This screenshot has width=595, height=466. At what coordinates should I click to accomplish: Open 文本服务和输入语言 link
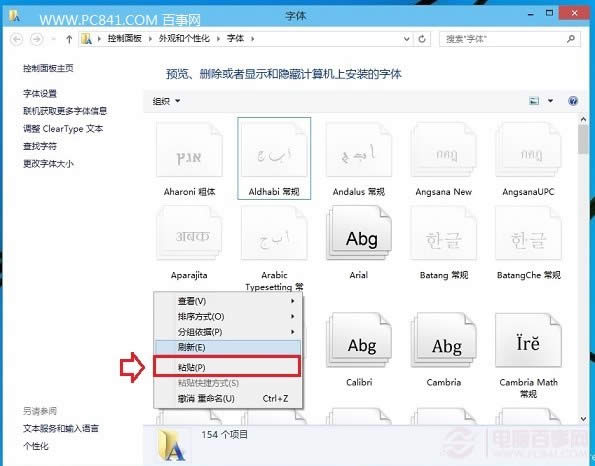click(61, 428)
